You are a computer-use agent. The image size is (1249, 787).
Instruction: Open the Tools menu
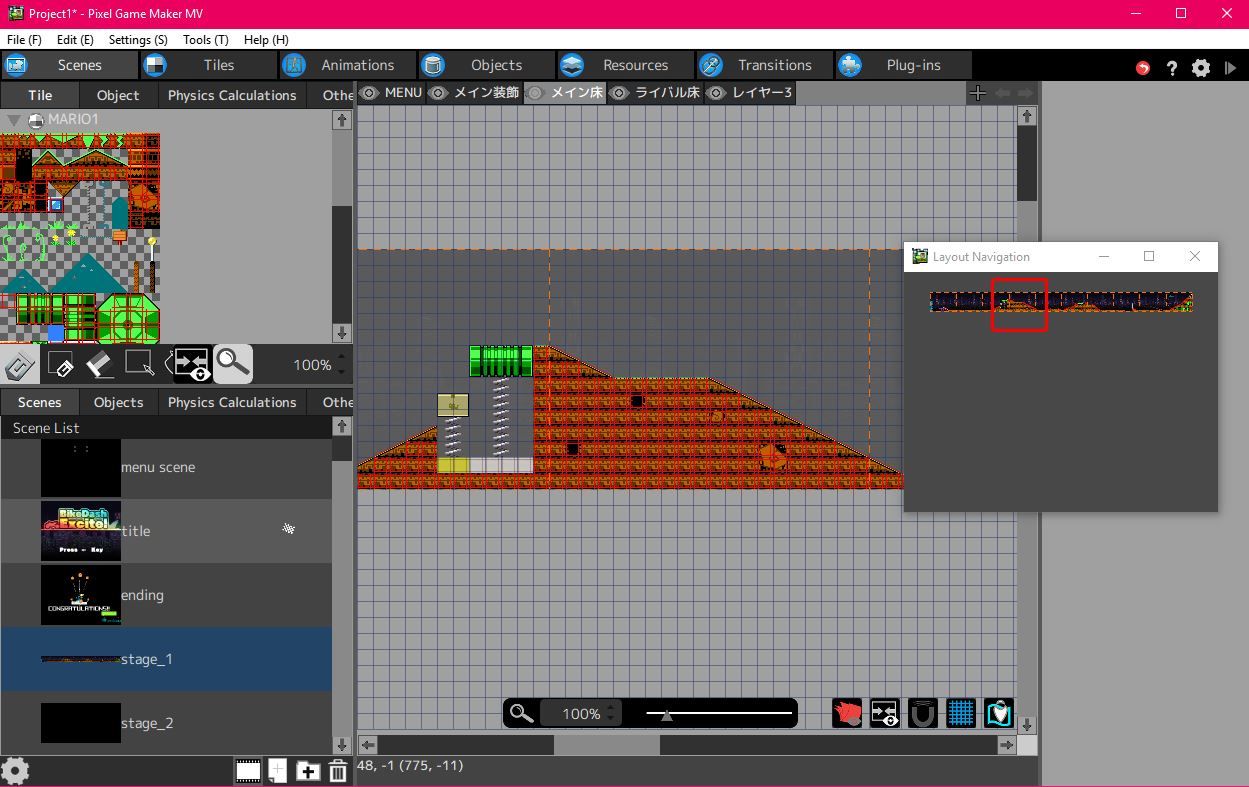[204, 40]
